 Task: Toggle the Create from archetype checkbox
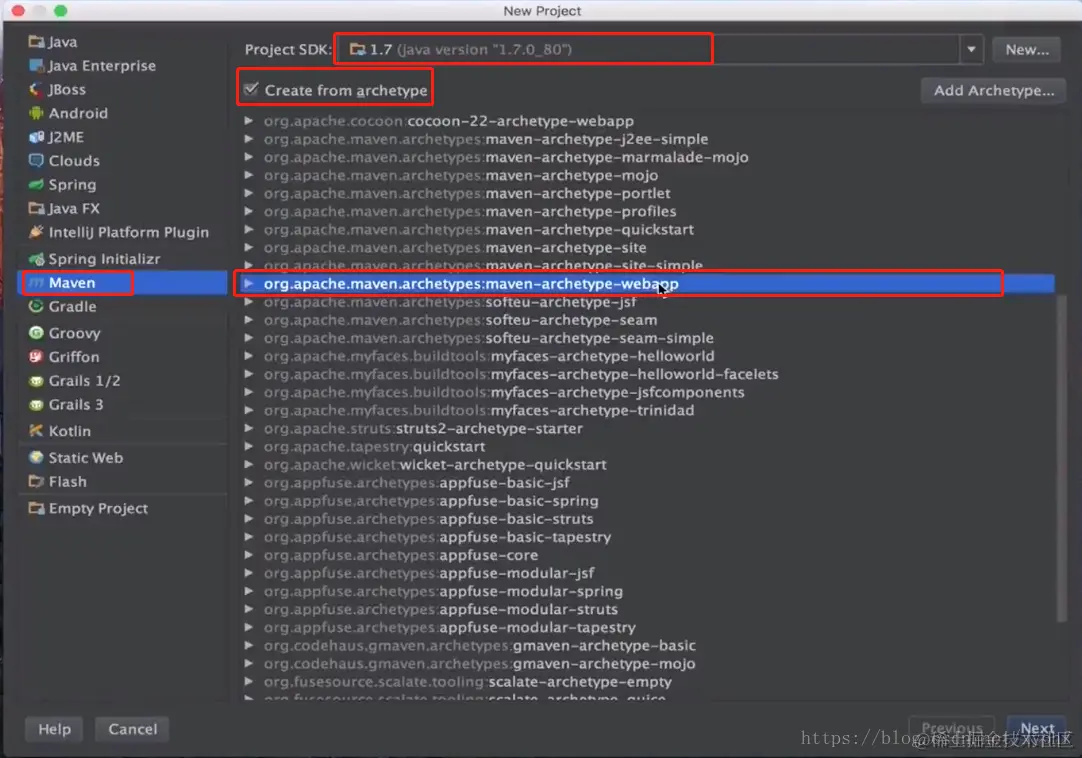pyautogui.click(x=251, y=90)
